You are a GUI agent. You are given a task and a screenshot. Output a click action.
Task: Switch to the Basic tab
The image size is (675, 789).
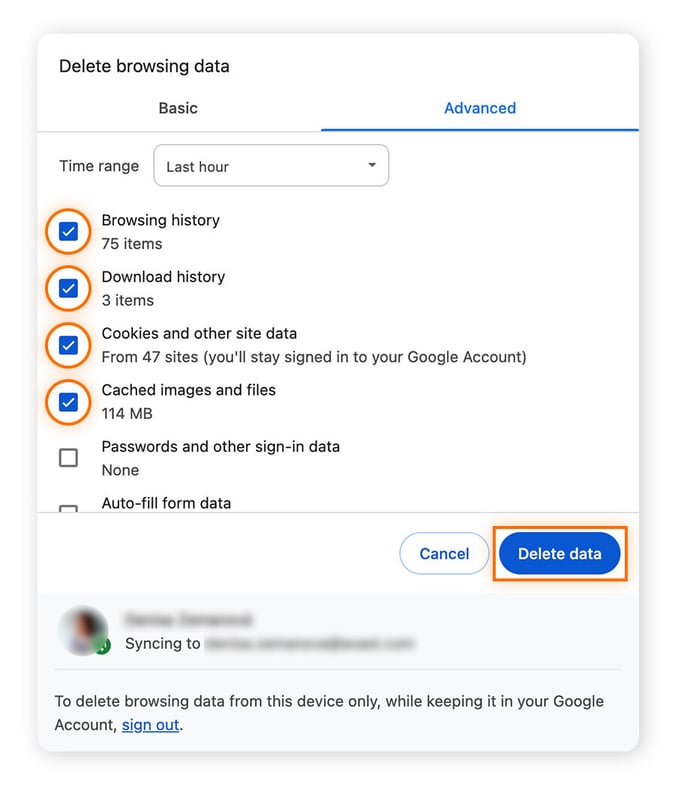coord(178,108)
